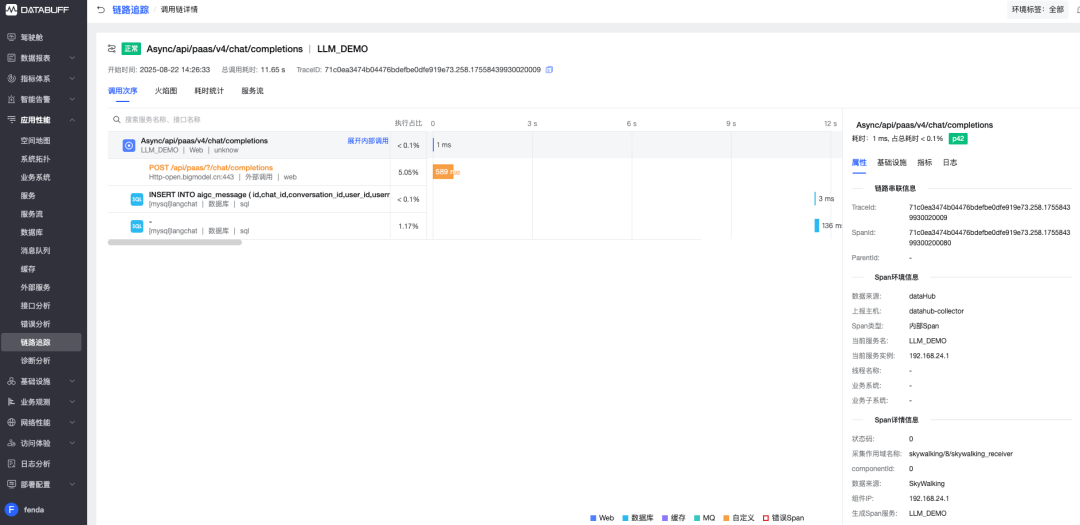Go to 链路追踪 via the breadcrumb link
Screen dimensions: 1080x525
coord(130,10)
